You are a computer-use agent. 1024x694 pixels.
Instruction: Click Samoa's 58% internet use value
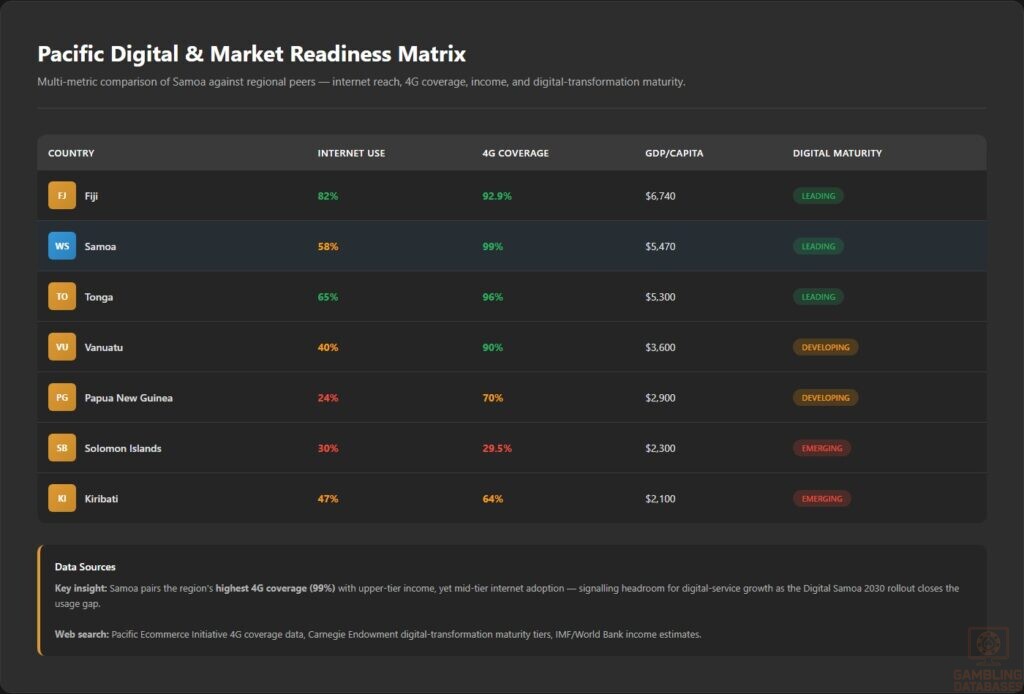coord(328,246)
